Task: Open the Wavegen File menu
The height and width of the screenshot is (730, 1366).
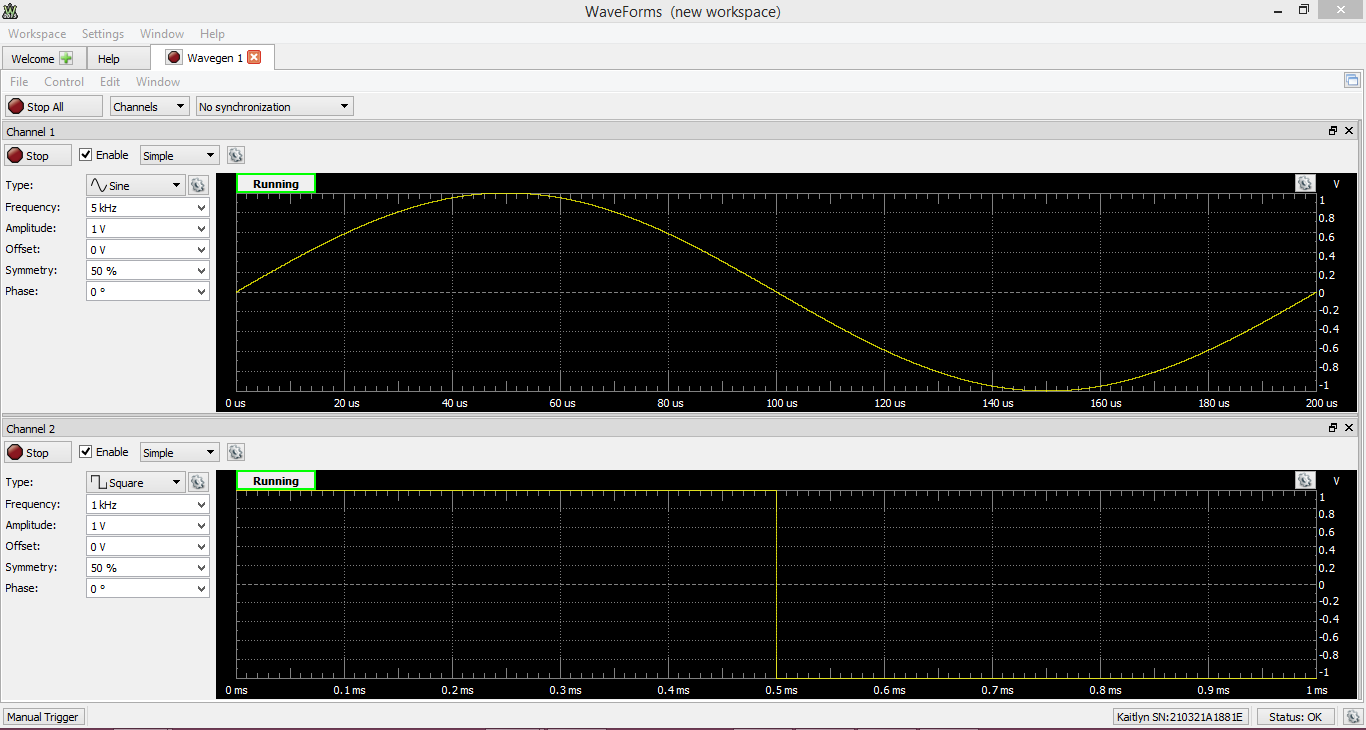Action: pos(19,81)
